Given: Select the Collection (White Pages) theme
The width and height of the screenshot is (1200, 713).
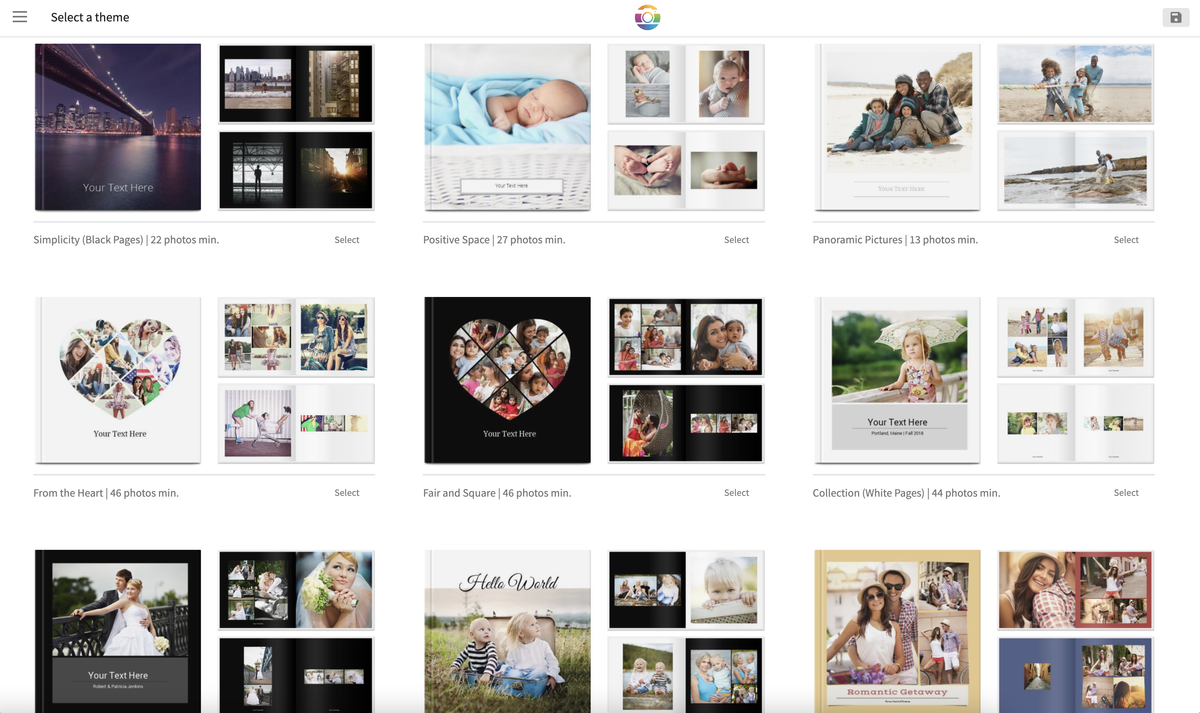Looking at the screenshot, I should tap(1126, 492).
